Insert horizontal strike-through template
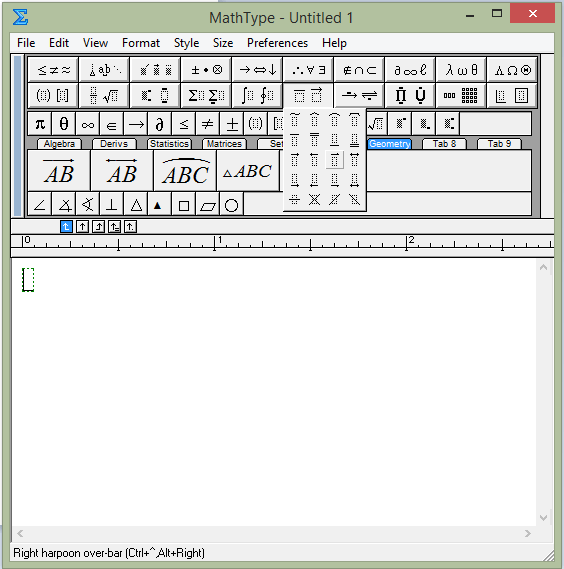Image resolution: width=564 pixels, height=569 pixels. [295, 200]
